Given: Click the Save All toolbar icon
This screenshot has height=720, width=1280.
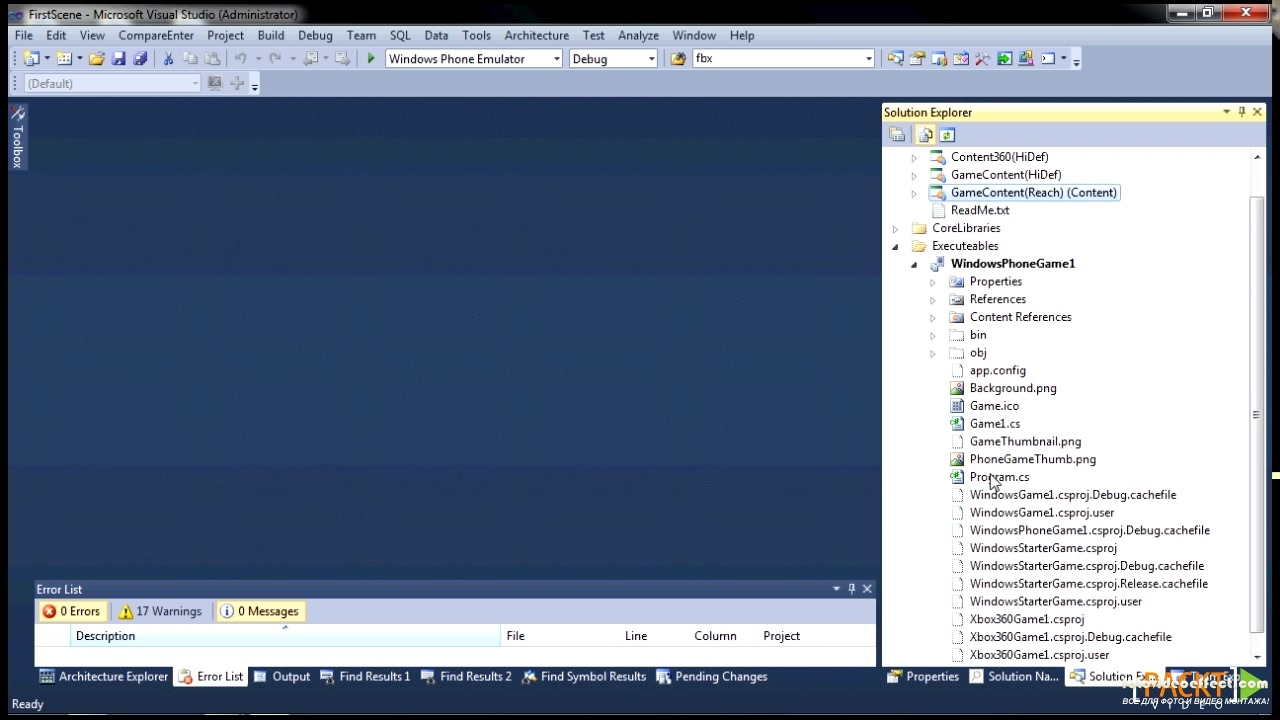Looking at the screenshot, I should click(141, 59).
